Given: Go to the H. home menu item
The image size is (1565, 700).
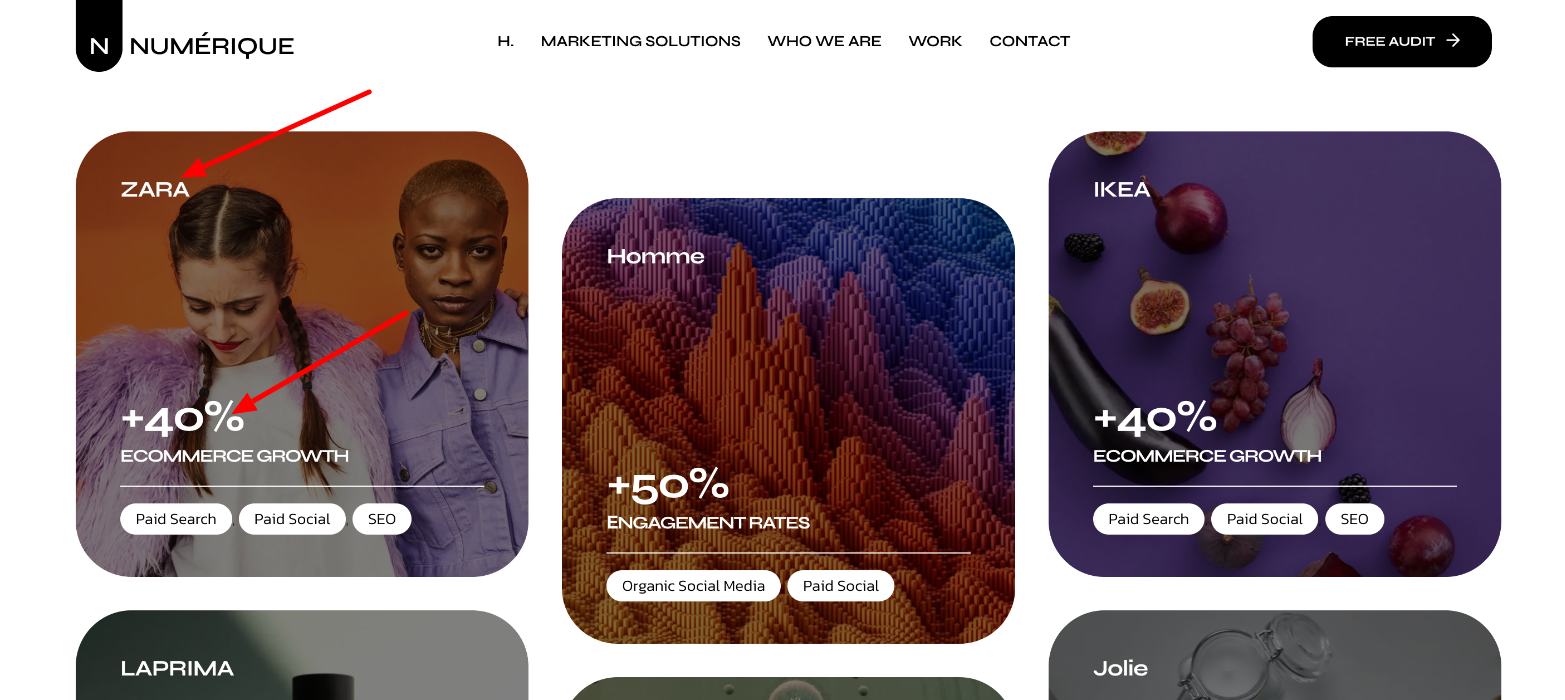Looking at the screenshot, I should (x=506, y=41).
